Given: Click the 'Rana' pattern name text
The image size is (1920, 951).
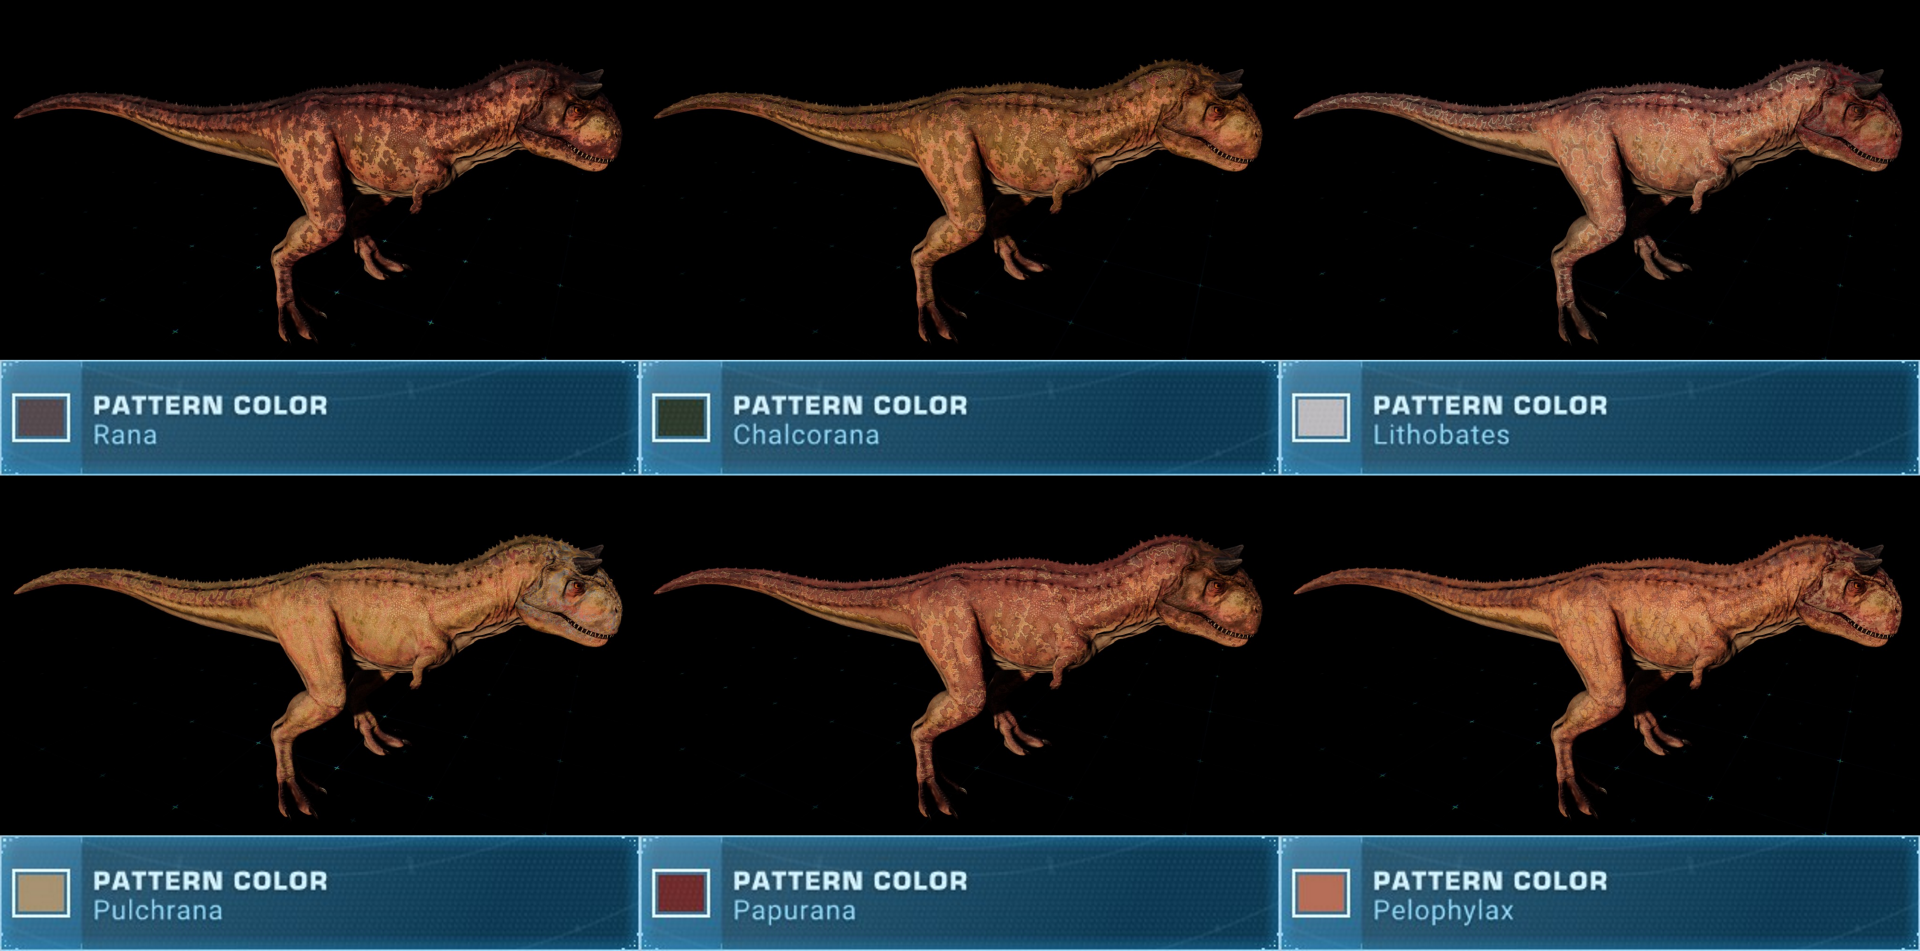Looking at the screenshot, I should tap(125, 436).
